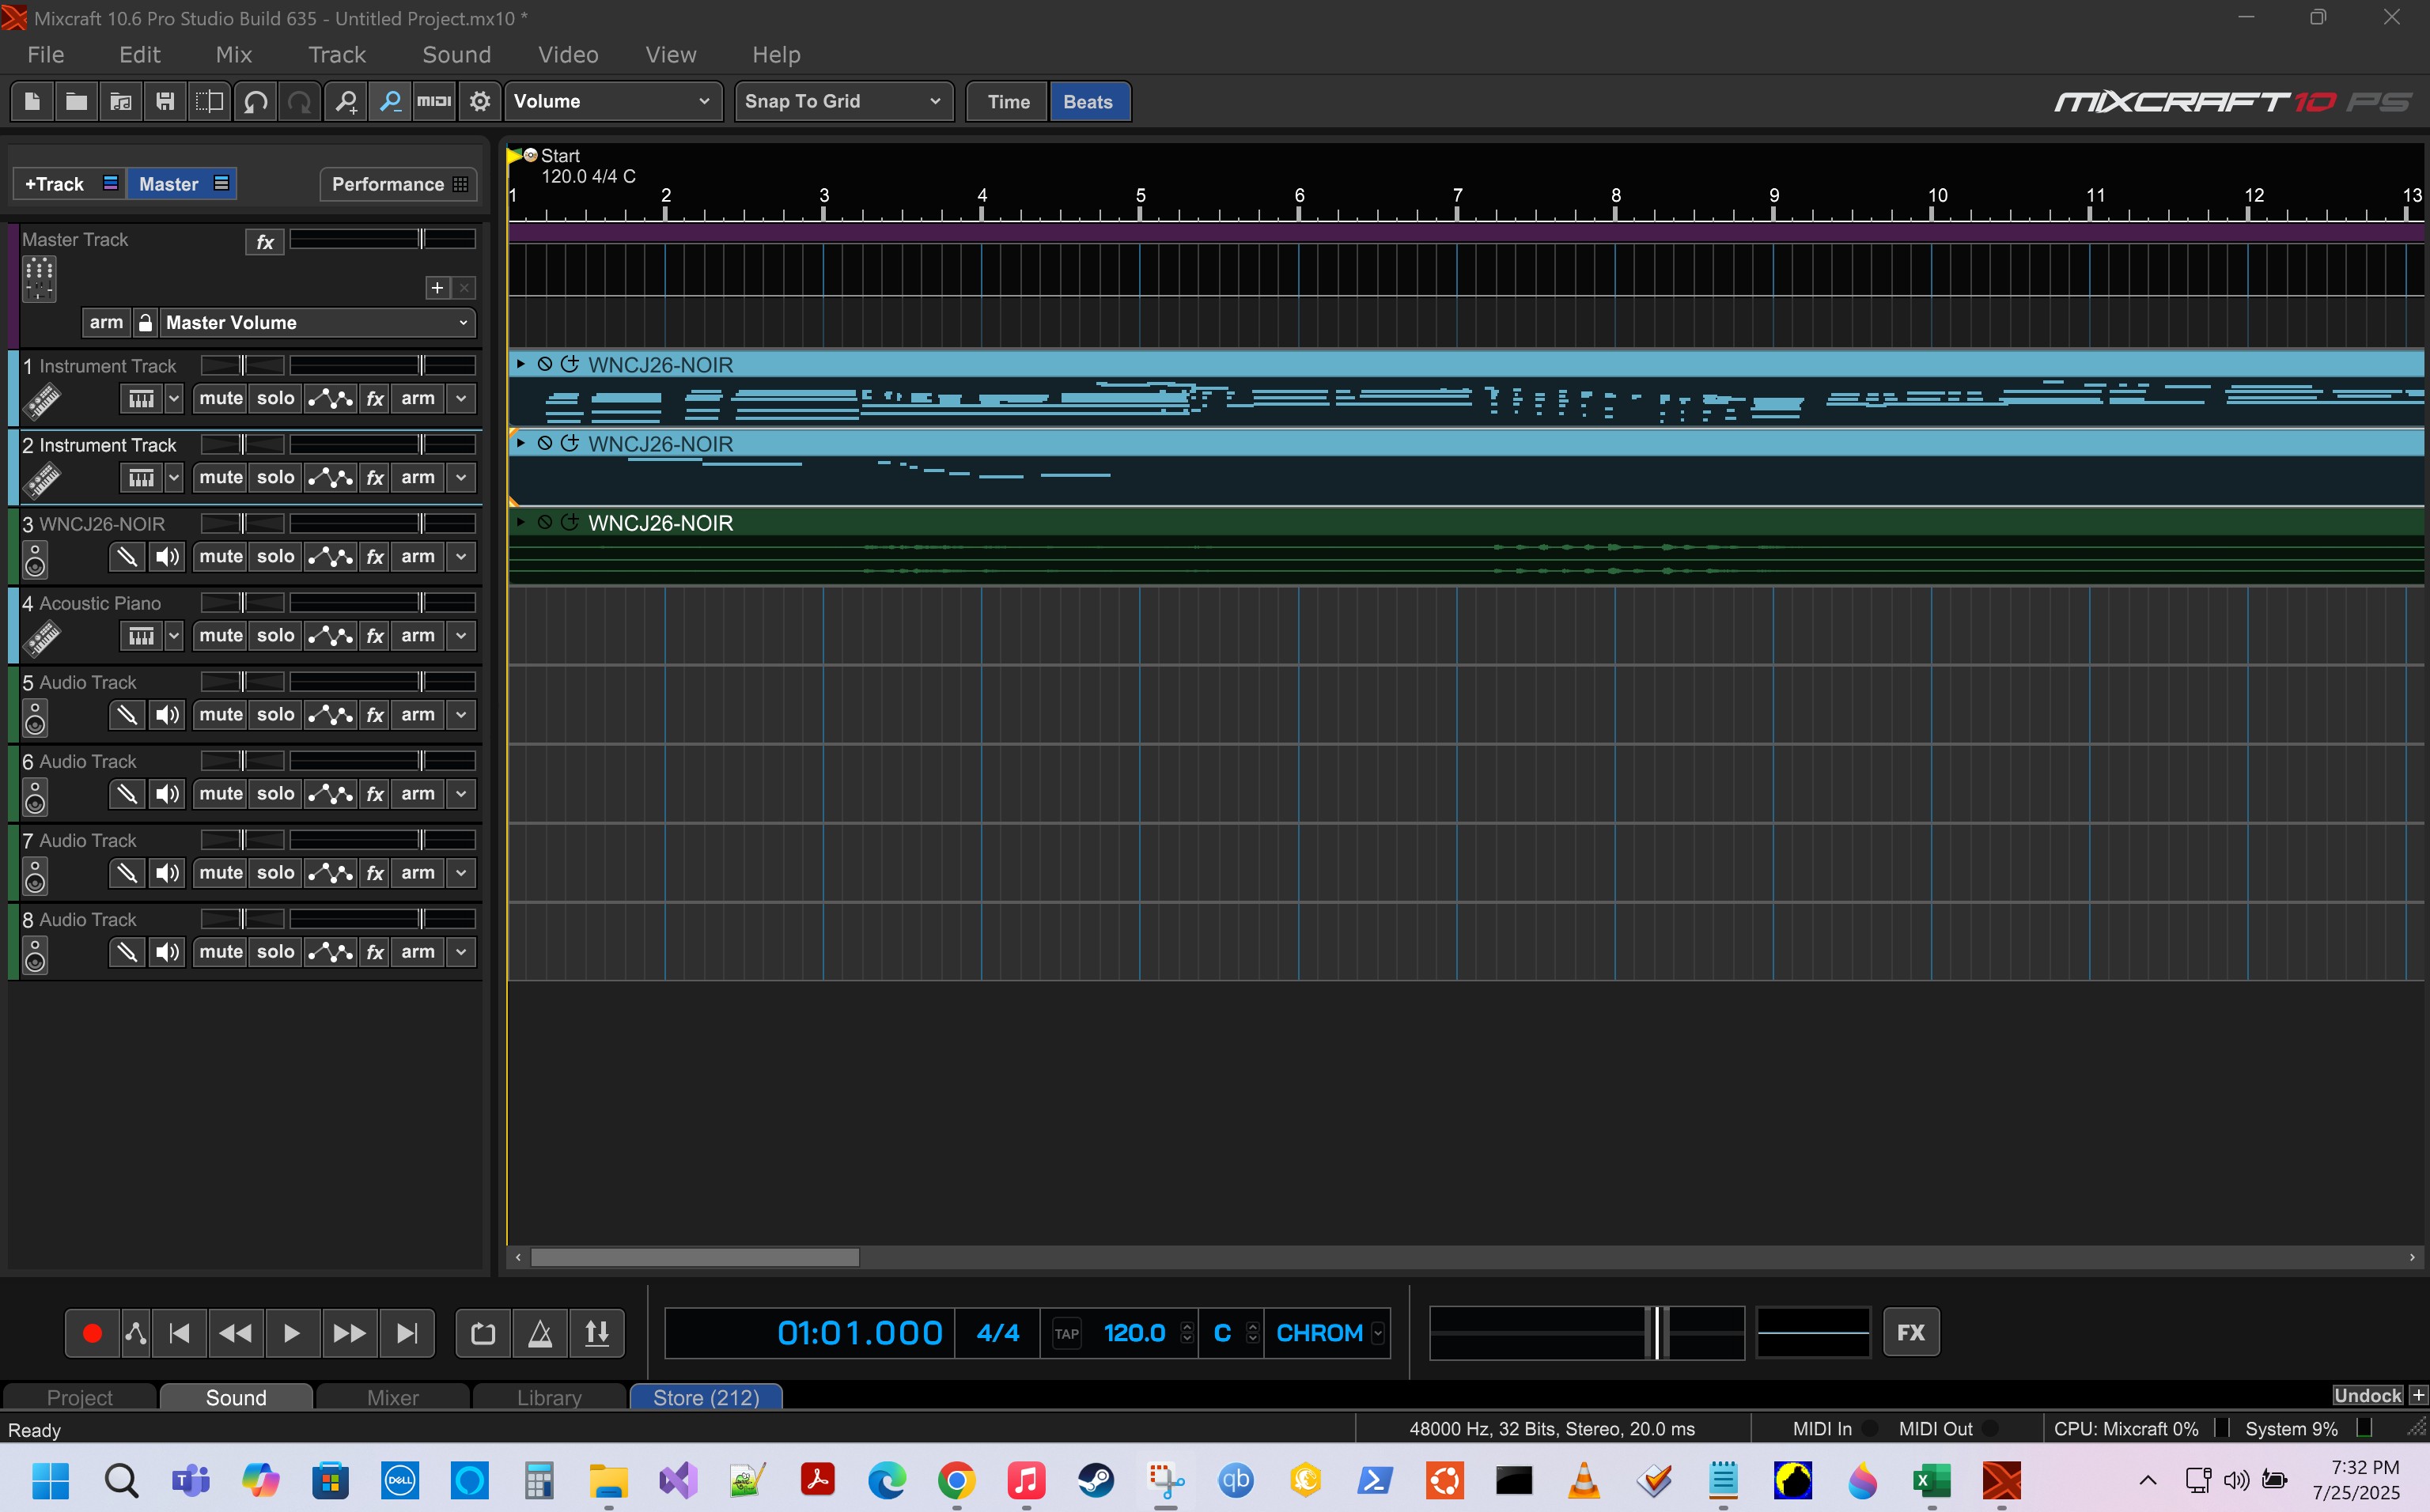Expand the first WNCJ26-NOIR clip arrow
Viewport: 2430px width, 1512px height.
click(520, 364)
